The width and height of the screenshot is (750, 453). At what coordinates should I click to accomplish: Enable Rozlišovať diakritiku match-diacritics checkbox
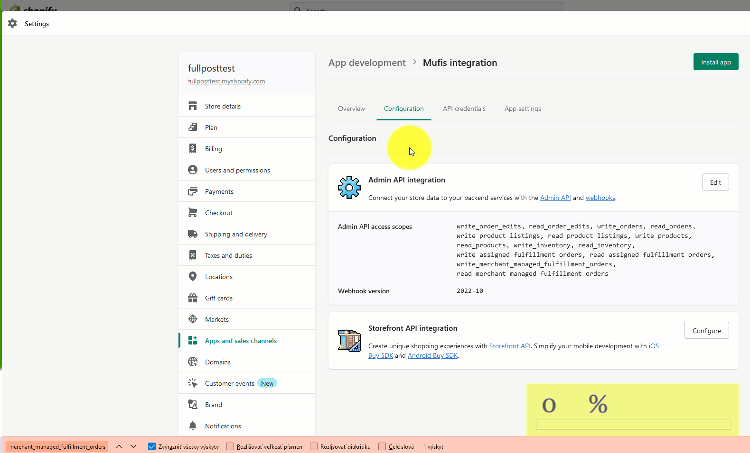click(x=314, y=446)
